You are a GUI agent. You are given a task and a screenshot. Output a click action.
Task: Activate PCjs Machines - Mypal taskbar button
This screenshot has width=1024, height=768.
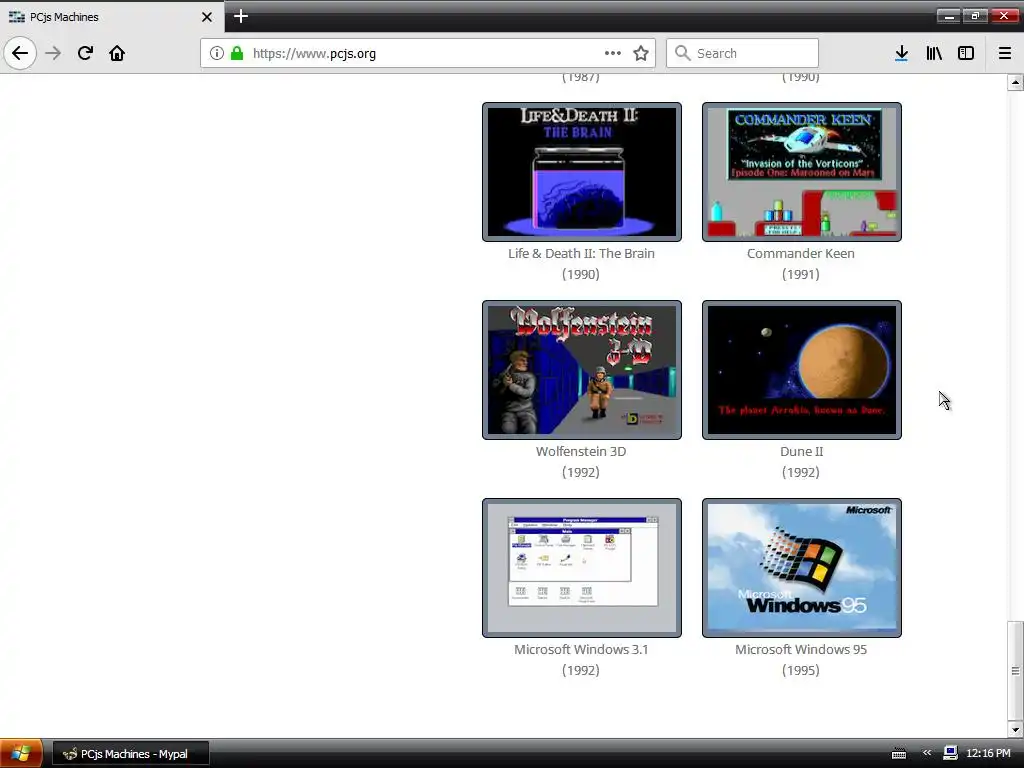click(x=131, y=754)
